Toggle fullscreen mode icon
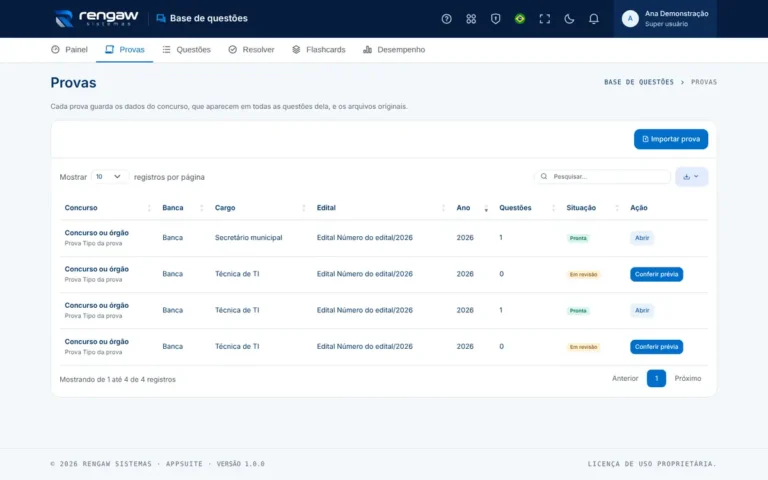 [544, 19]
